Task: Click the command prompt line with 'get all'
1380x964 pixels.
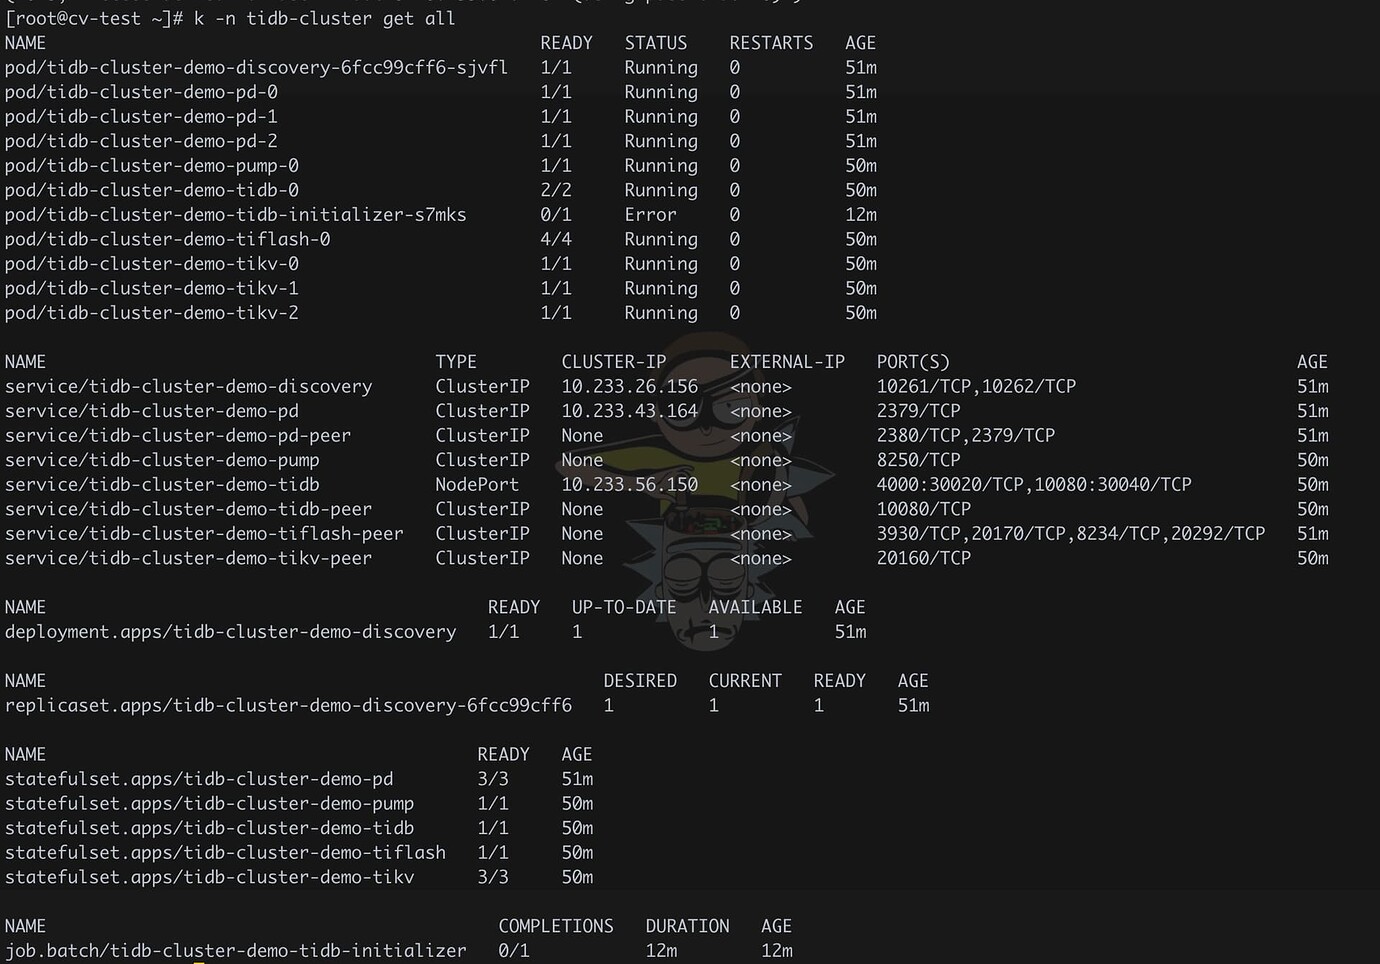Action: click(x=230, y=19)
